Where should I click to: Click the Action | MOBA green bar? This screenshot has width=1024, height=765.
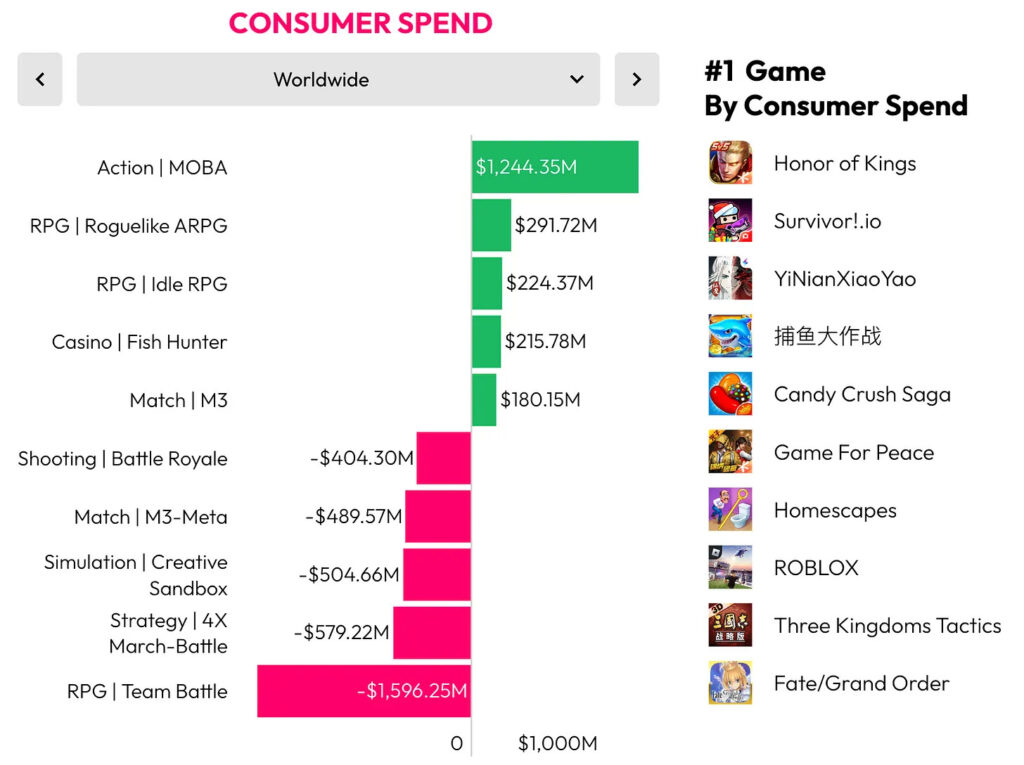555,167
